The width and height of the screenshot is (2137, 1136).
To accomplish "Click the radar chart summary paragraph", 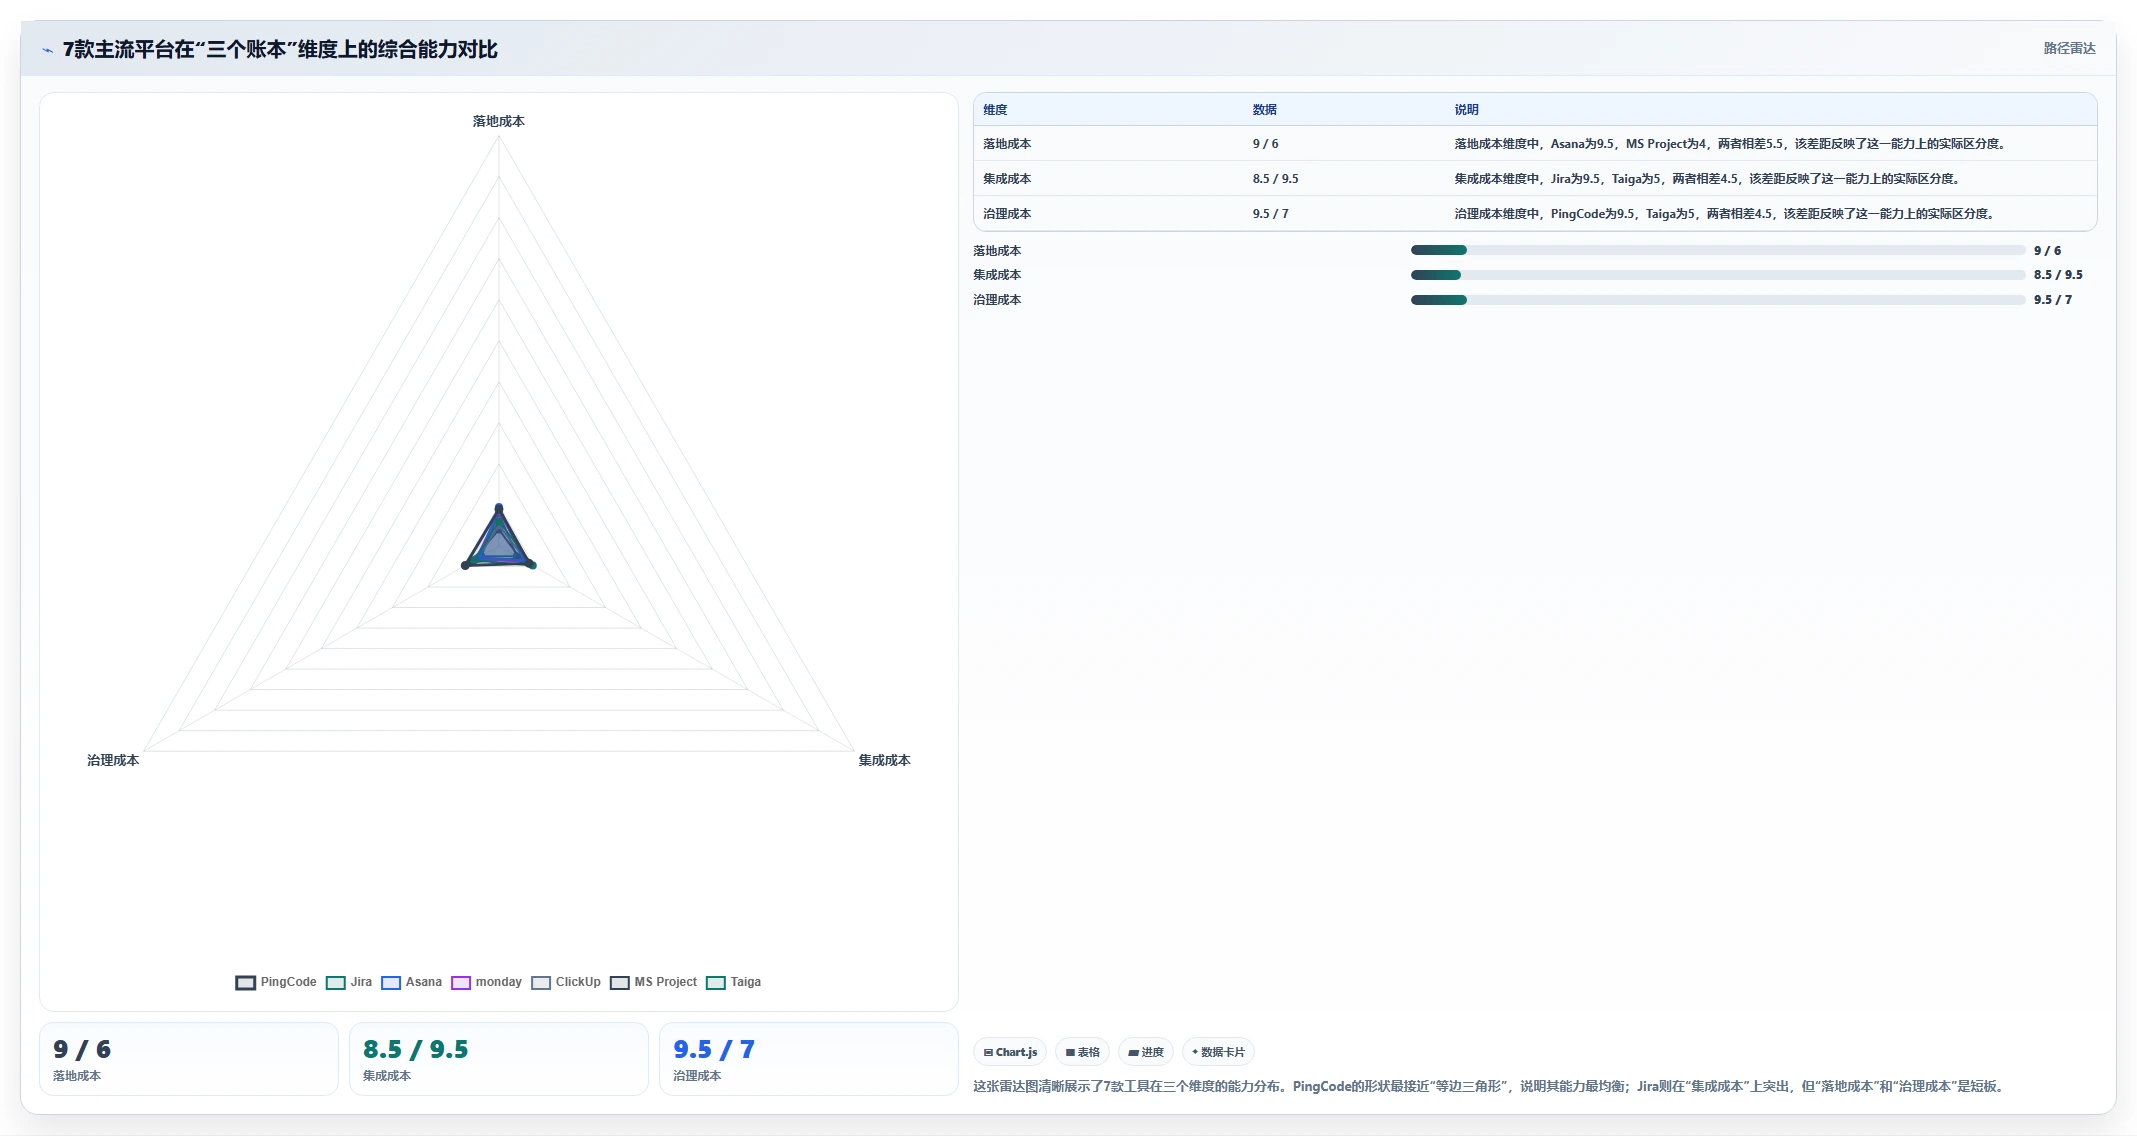I will point(1490,1086).
